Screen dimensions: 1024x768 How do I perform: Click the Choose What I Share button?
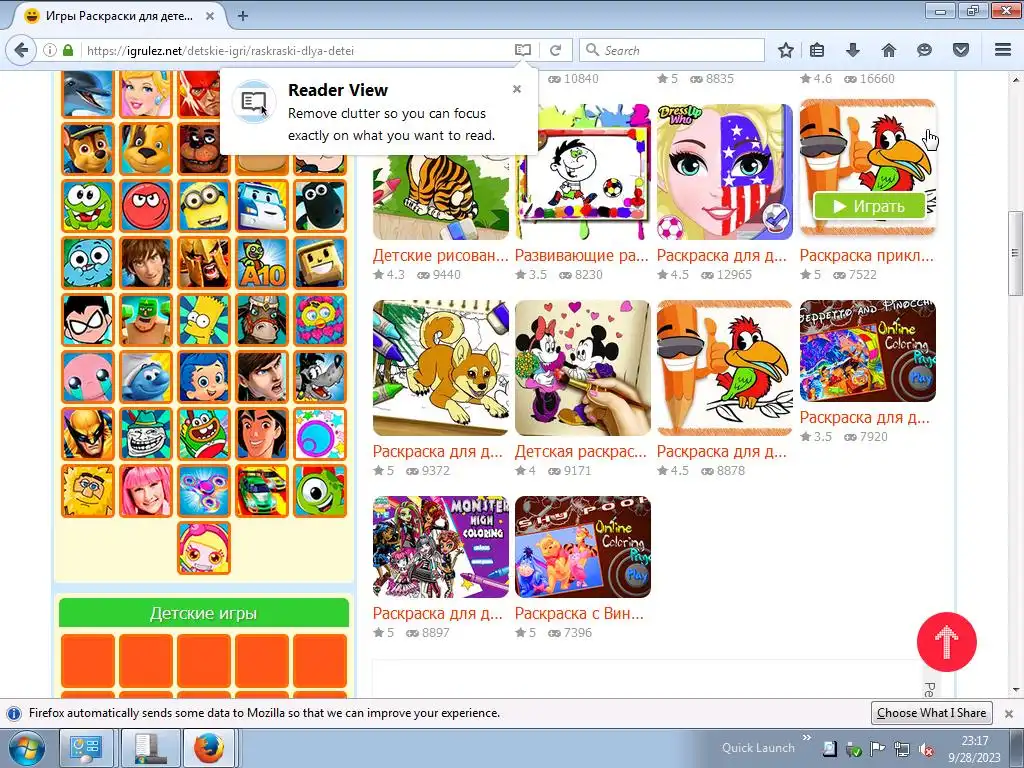[x=931, y=712]
